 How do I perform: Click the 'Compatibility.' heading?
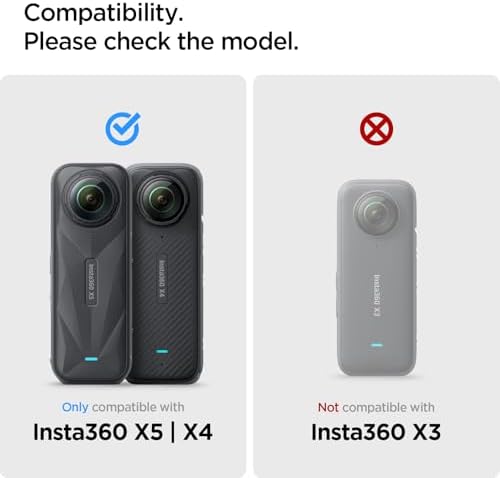(104, 13)
